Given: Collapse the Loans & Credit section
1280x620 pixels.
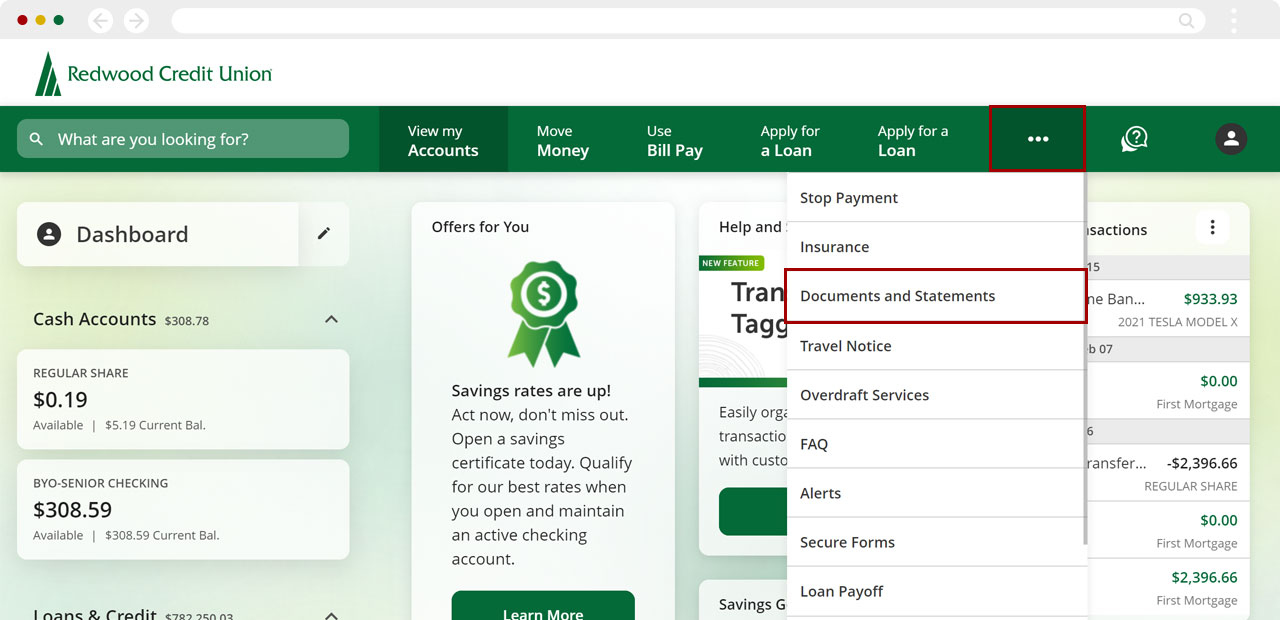Looking at the screenshot, I should click(x=331, y=615).
